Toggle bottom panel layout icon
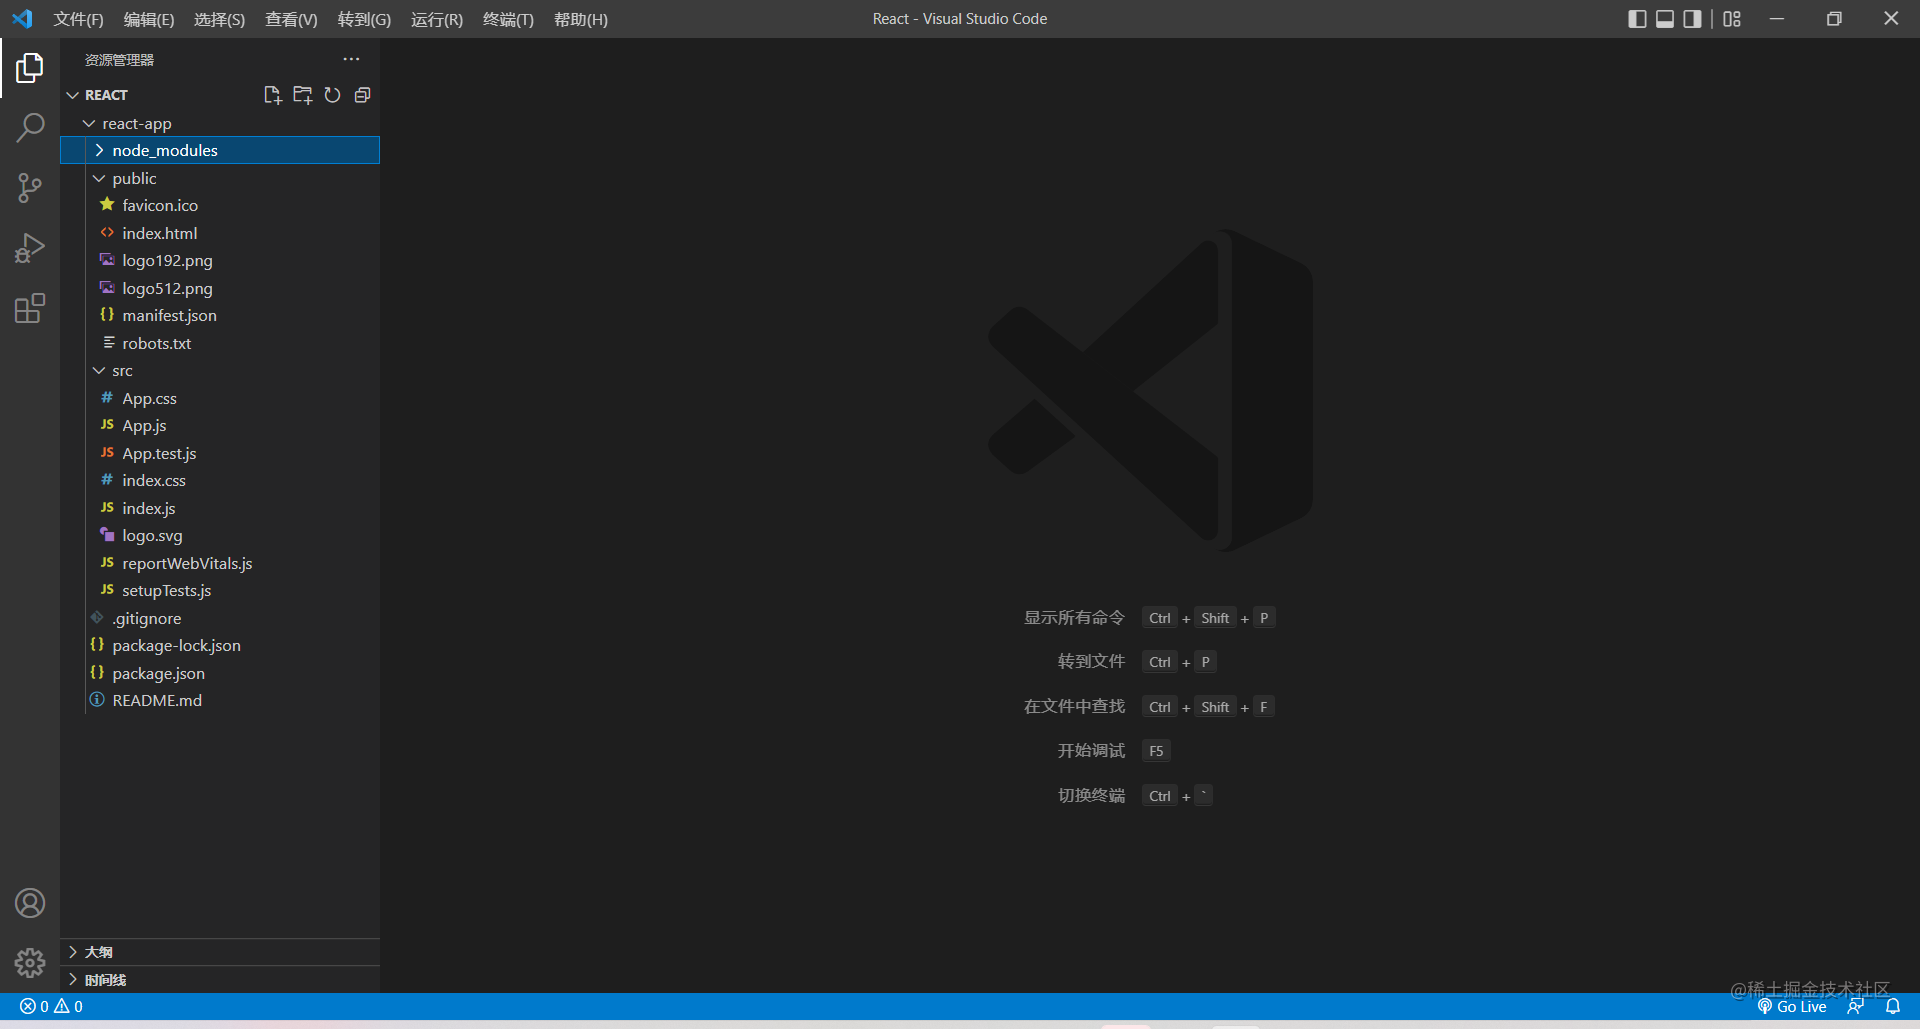Image resolution: width=1920 pixels, height=1029 pixels. [x=1665, y=19]
